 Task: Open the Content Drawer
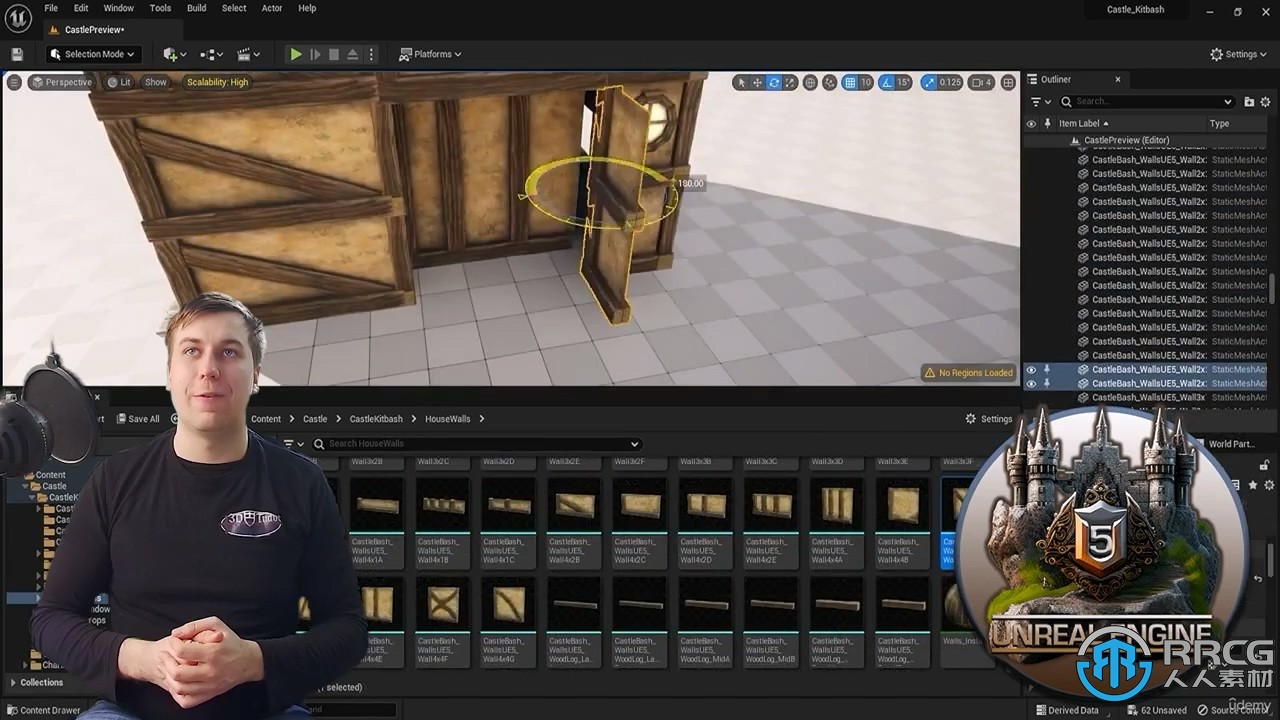(x=44, y=710)
